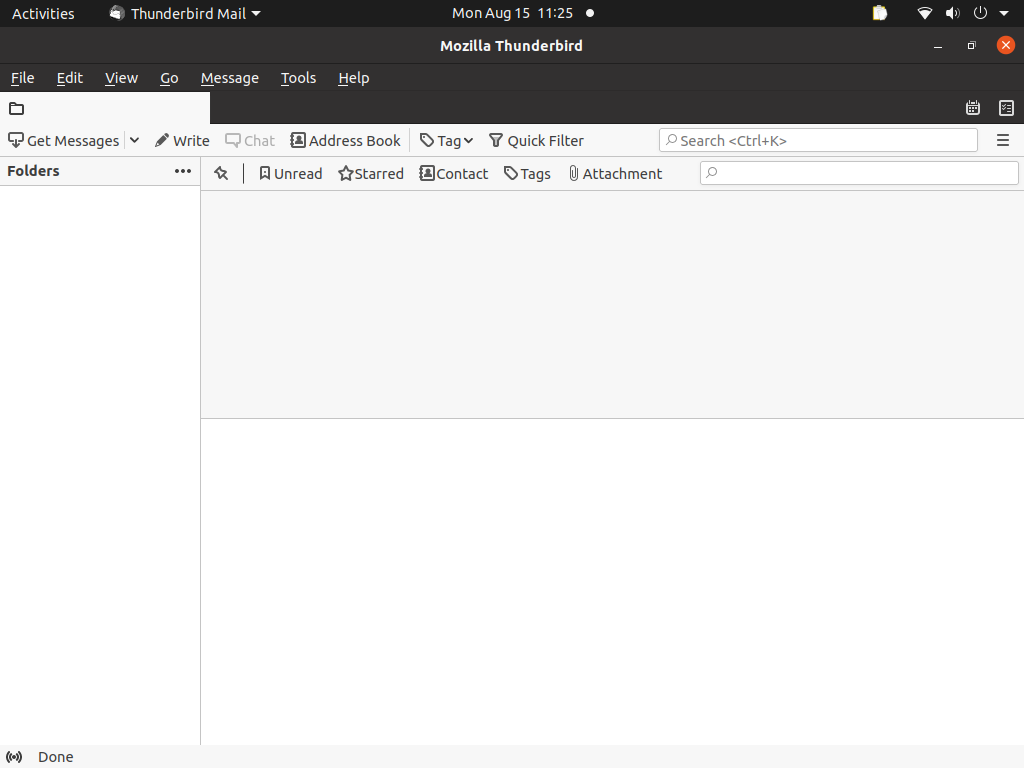The width and height of the screenshot is (1024, 768).
Task: Open the clock and date panel
Action: (x=513, y=13)
